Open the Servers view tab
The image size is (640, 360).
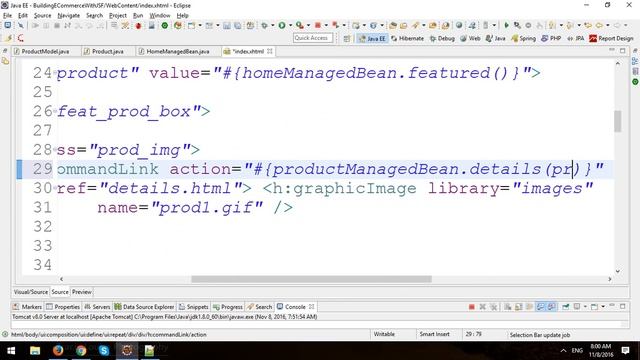97,307
